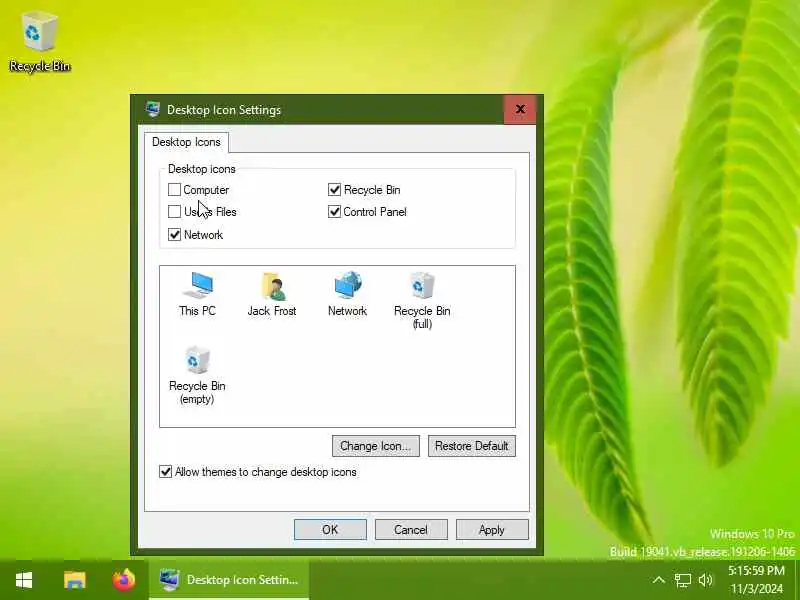Uncheck the Recycle Bin checkbox
800x600 pixels.
tap(334, 190)
